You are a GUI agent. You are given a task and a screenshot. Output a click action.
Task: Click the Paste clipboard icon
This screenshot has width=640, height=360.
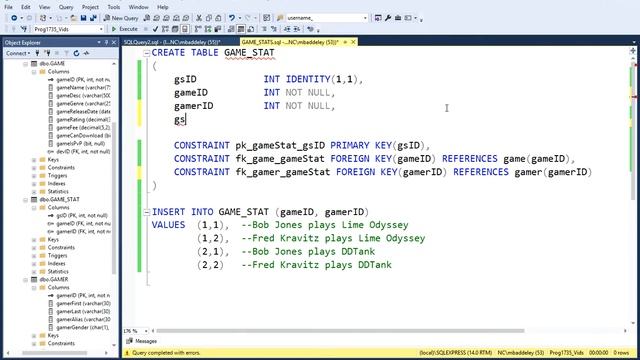pos(218,18)
